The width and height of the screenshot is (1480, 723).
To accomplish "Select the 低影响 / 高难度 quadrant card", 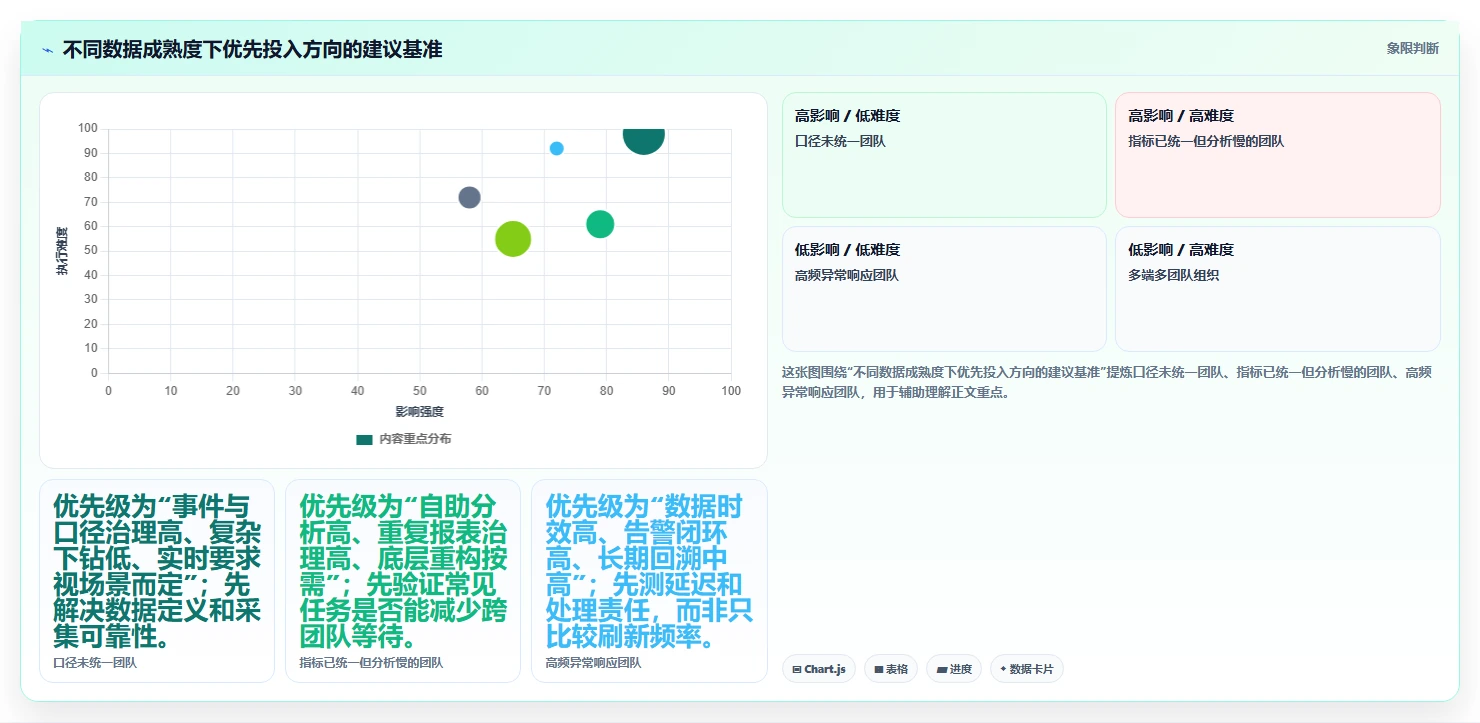I will [1277, 289].
